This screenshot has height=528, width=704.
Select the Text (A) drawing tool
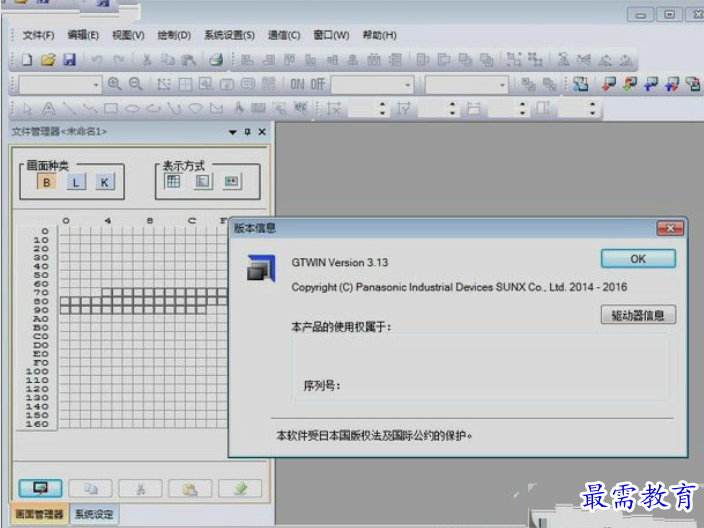(48, 108)
